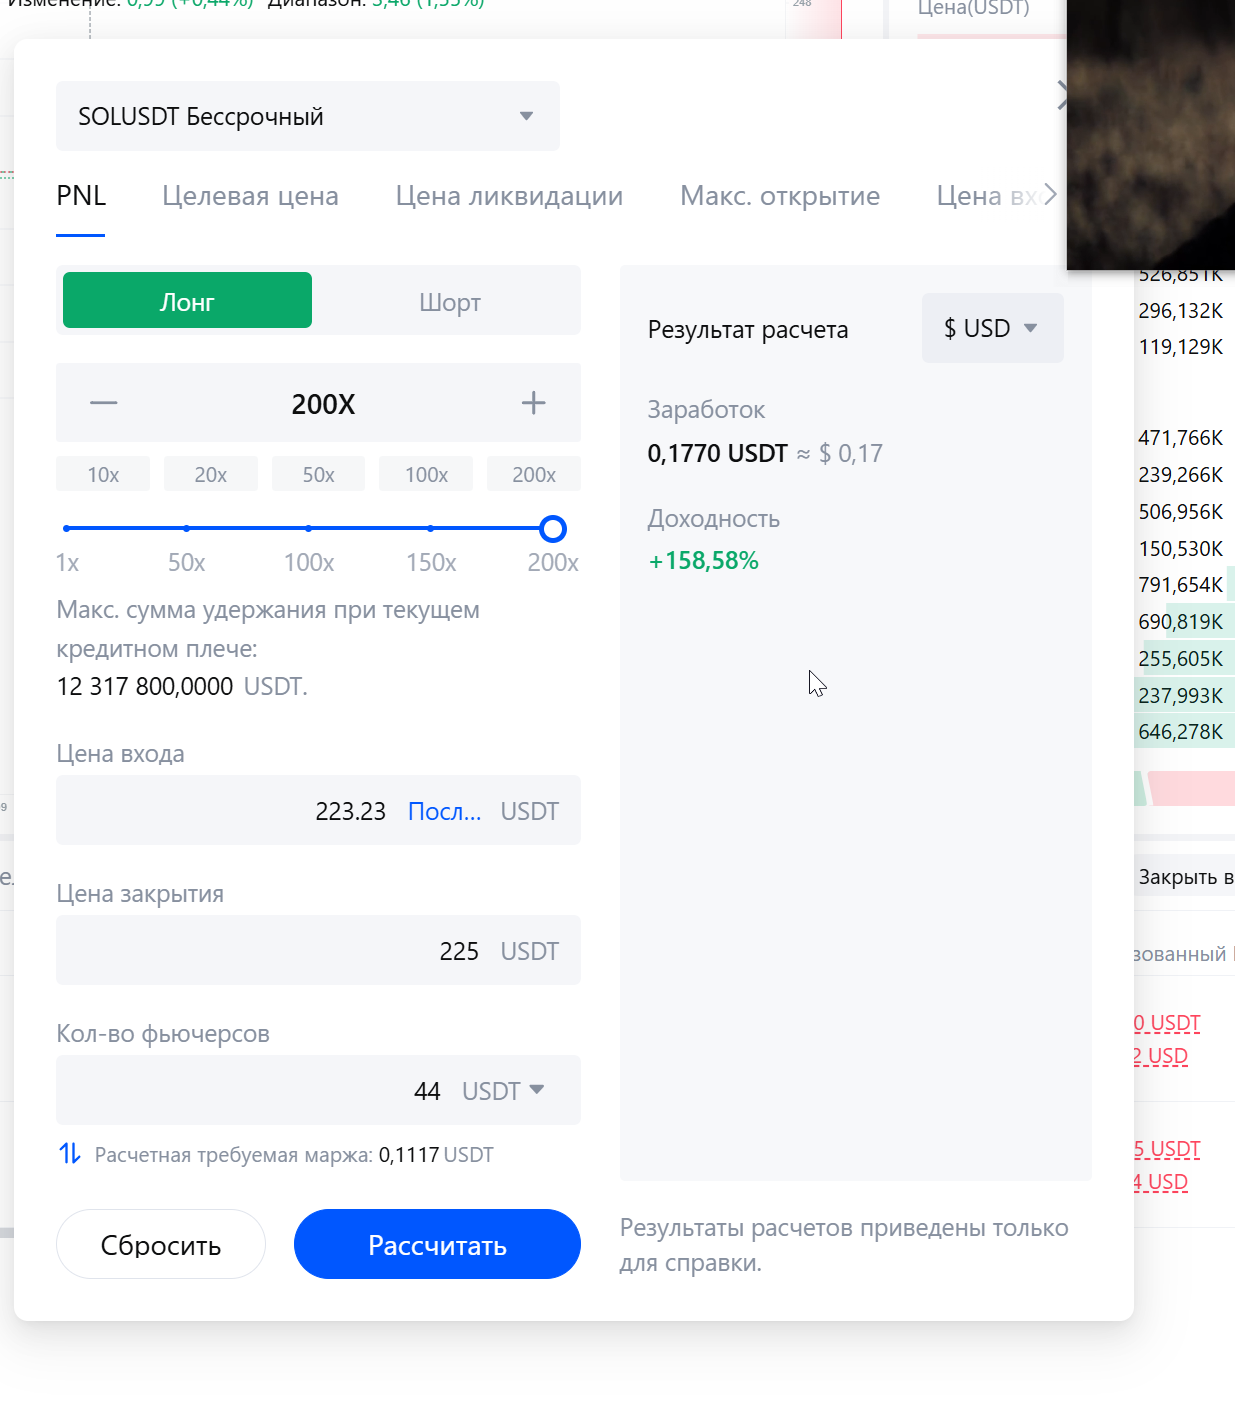Open the USDT quantity unit dropdown
This screenshot has height=1406, width=1235.
coord(503,1090)
